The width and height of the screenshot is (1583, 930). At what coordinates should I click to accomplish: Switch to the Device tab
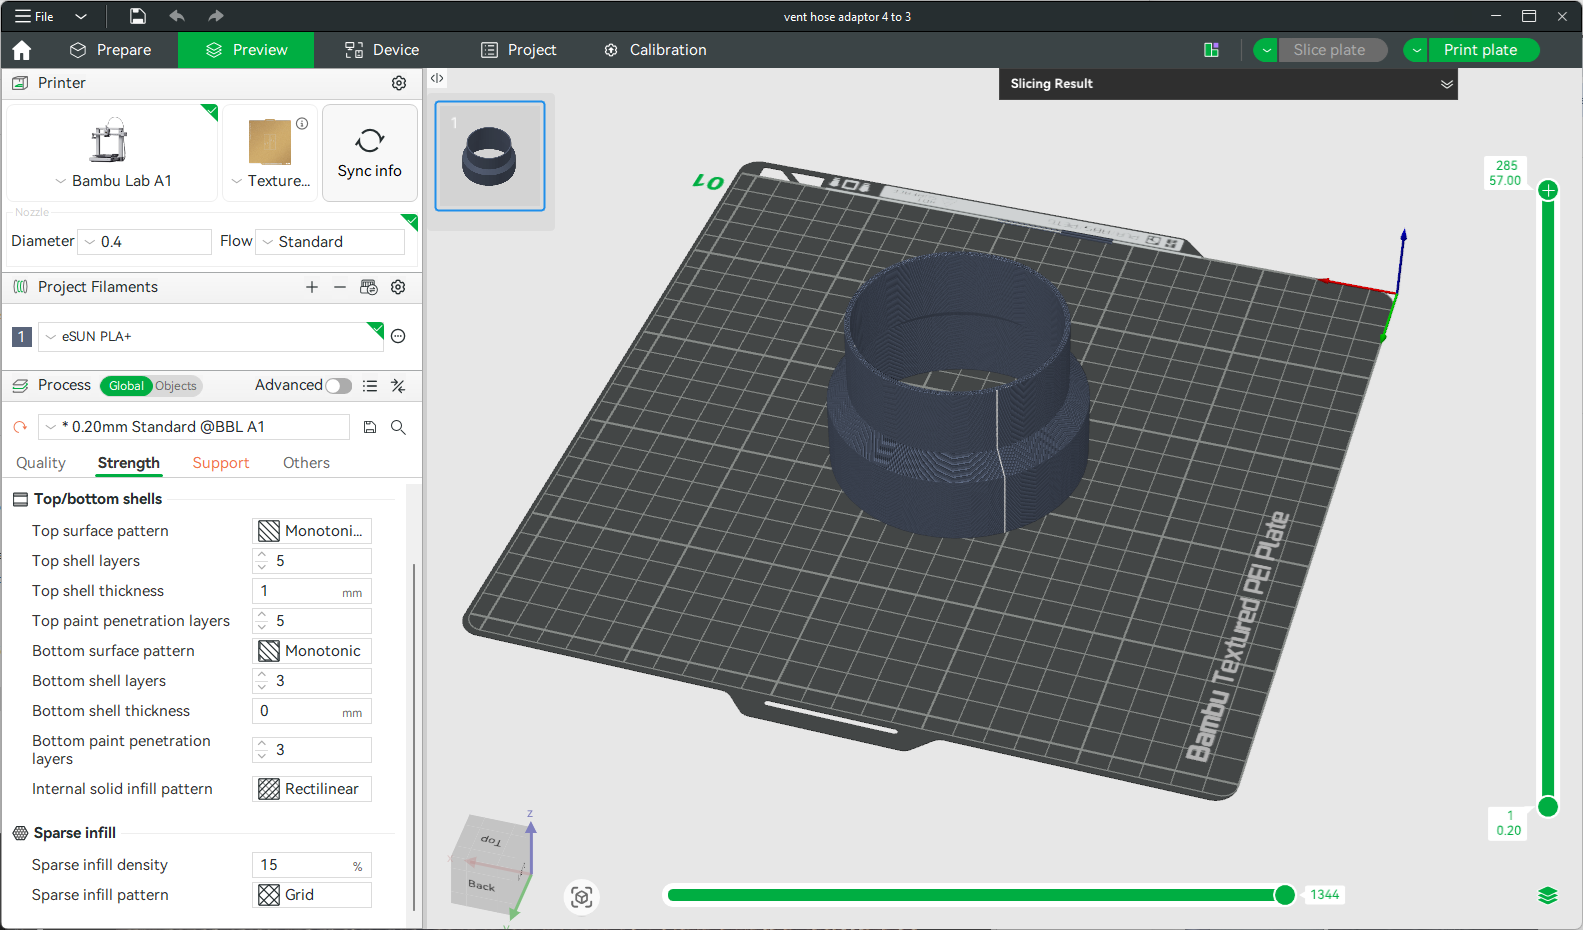[382, 50]
